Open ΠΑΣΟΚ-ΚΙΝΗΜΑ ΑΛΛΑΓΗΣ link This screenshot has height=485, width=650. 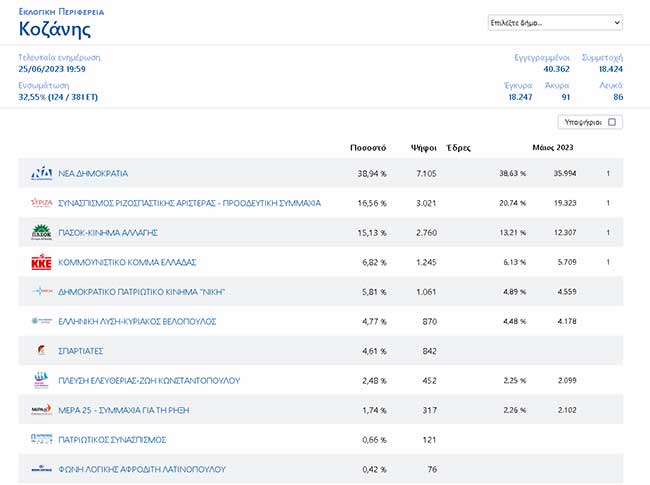pyautogui.click(x=108, y=233)
